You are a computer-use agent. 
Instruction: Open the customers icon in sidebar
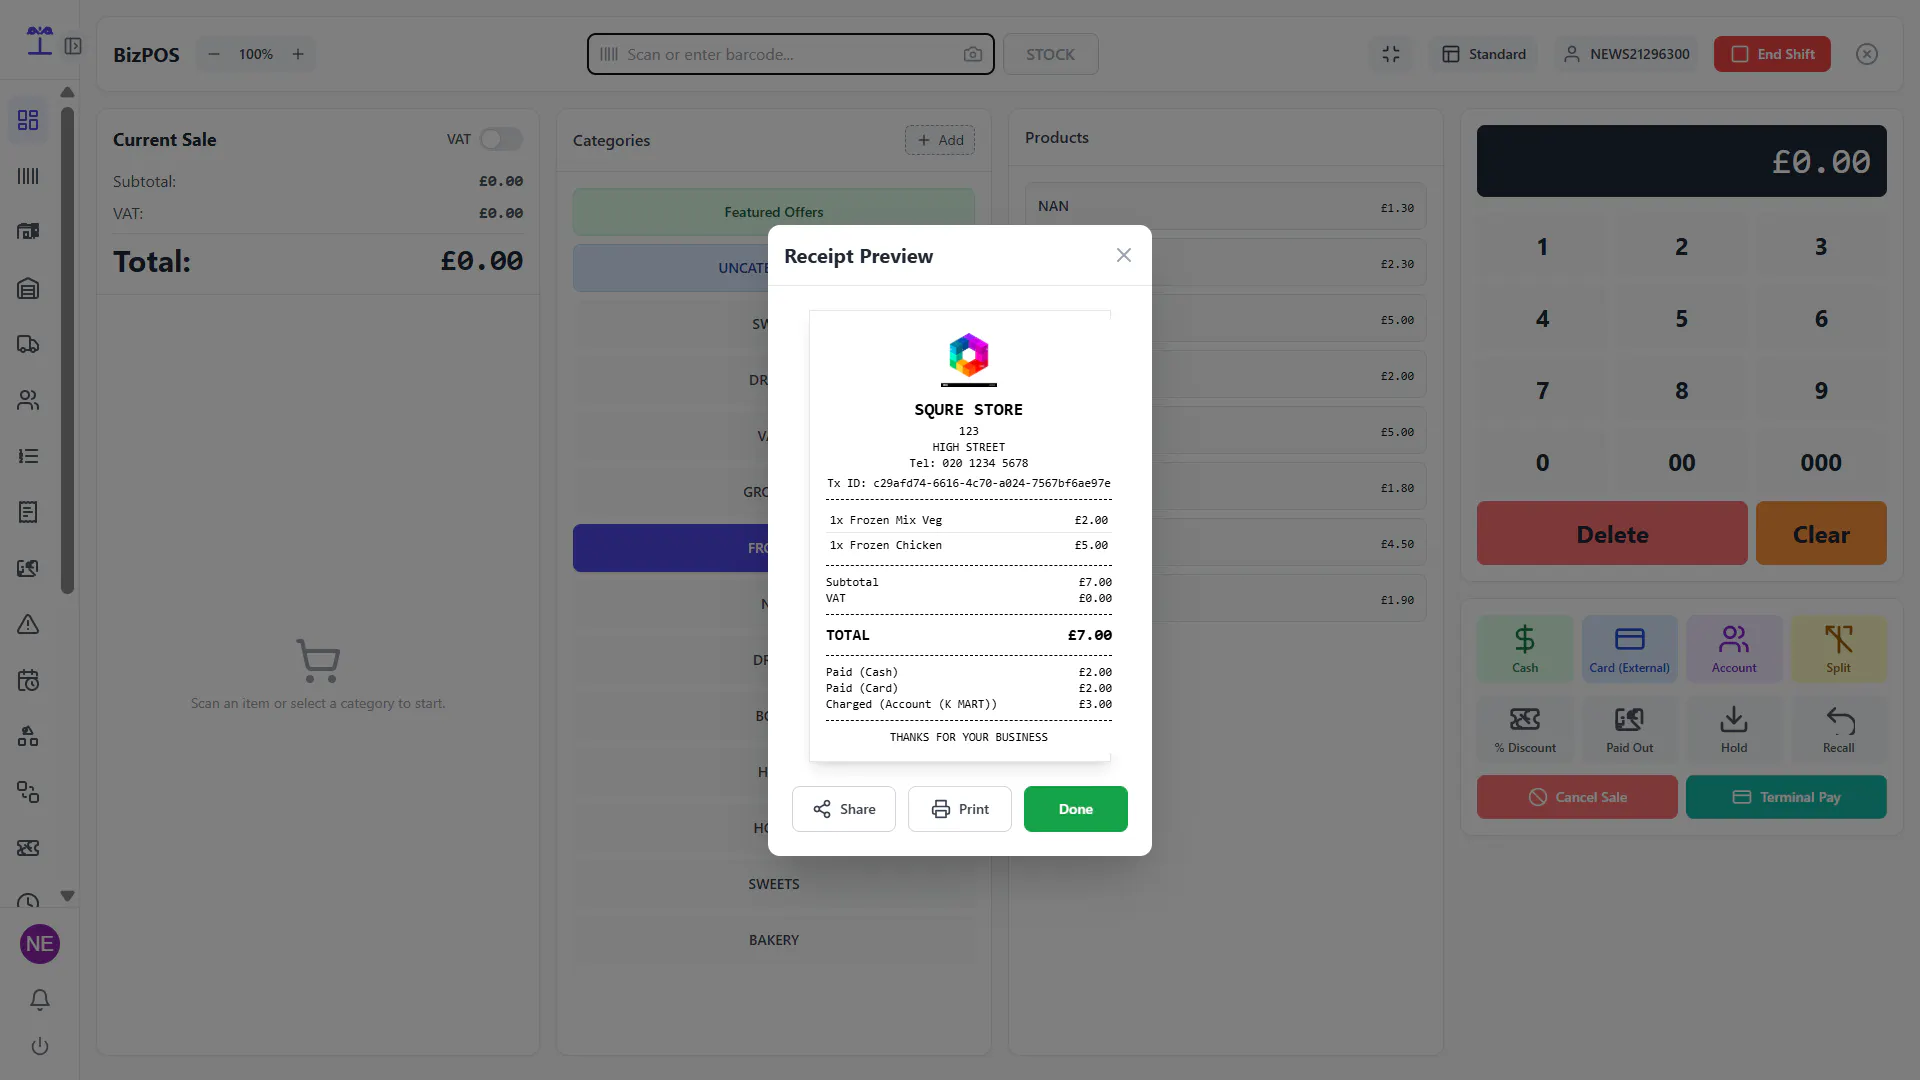coord(28,400)
